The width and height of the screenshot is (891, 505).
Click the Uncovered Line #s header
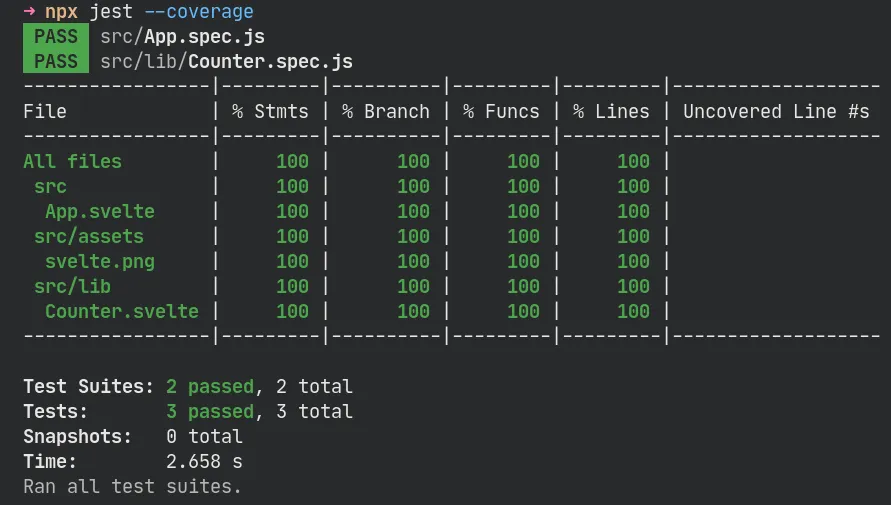[776, 112]
